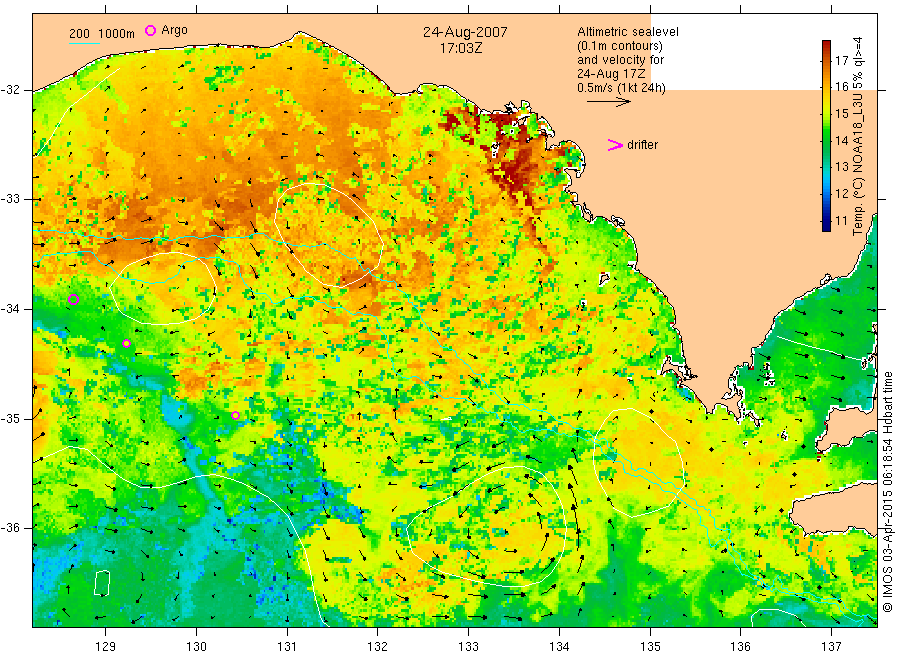Viewport: 900px width, 660px height.
Task: Click the '200 1000m' depth contour label
Action: tap(102, 34)
